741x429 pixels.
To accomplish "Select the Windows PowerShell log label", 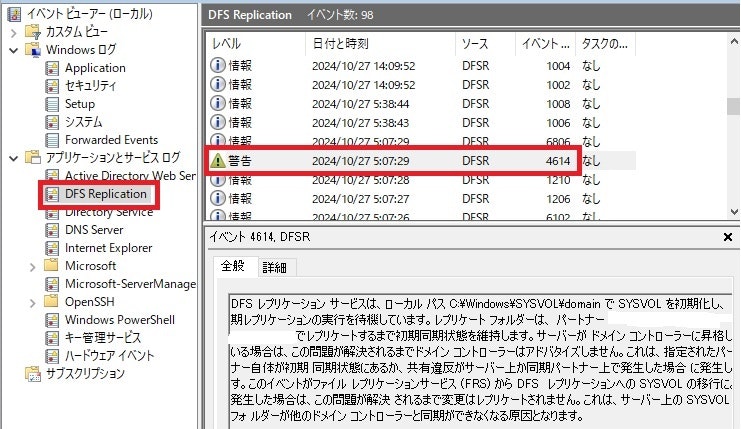I will 120,320.
